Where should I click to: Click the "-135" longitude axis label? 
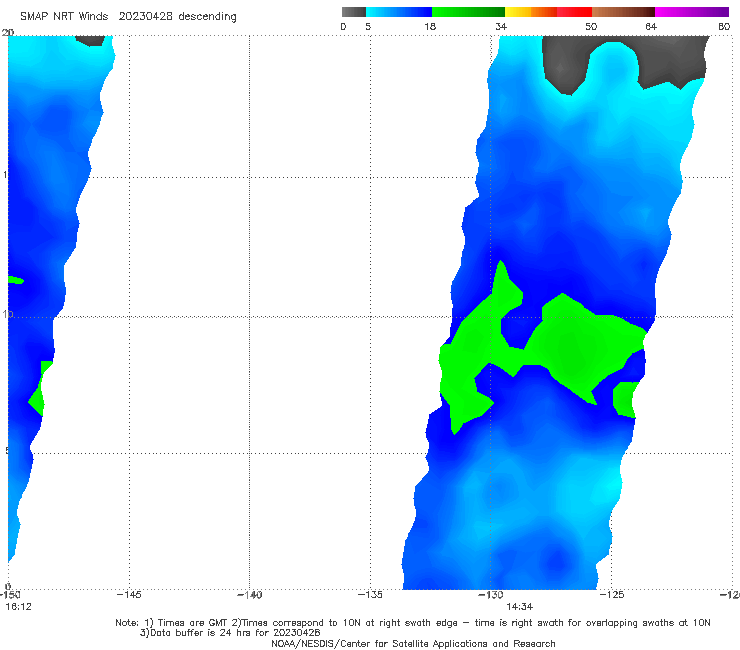370,595
